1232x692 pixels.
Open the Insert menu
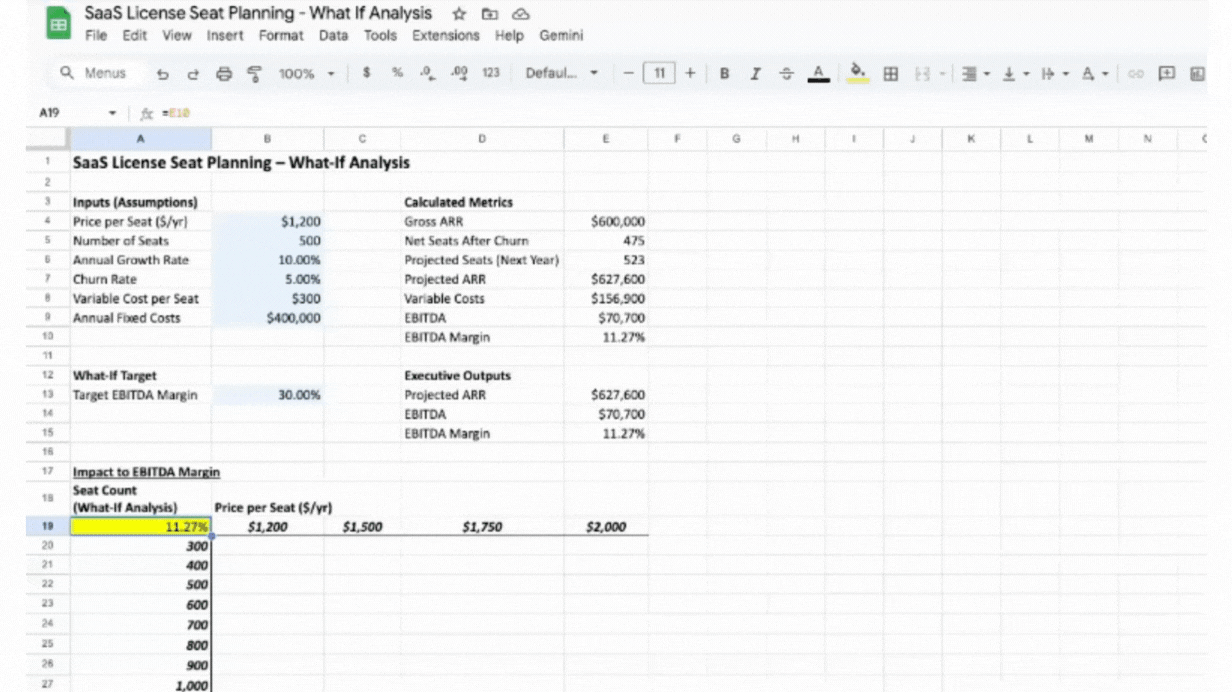(225, 35)
